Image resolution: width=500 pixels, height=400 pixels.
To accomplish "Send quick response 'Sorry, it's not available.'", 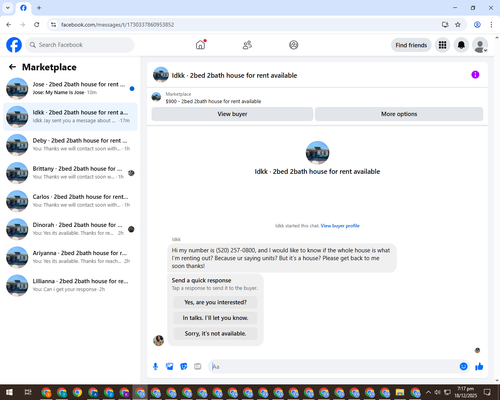I will [x=215, y=333].
